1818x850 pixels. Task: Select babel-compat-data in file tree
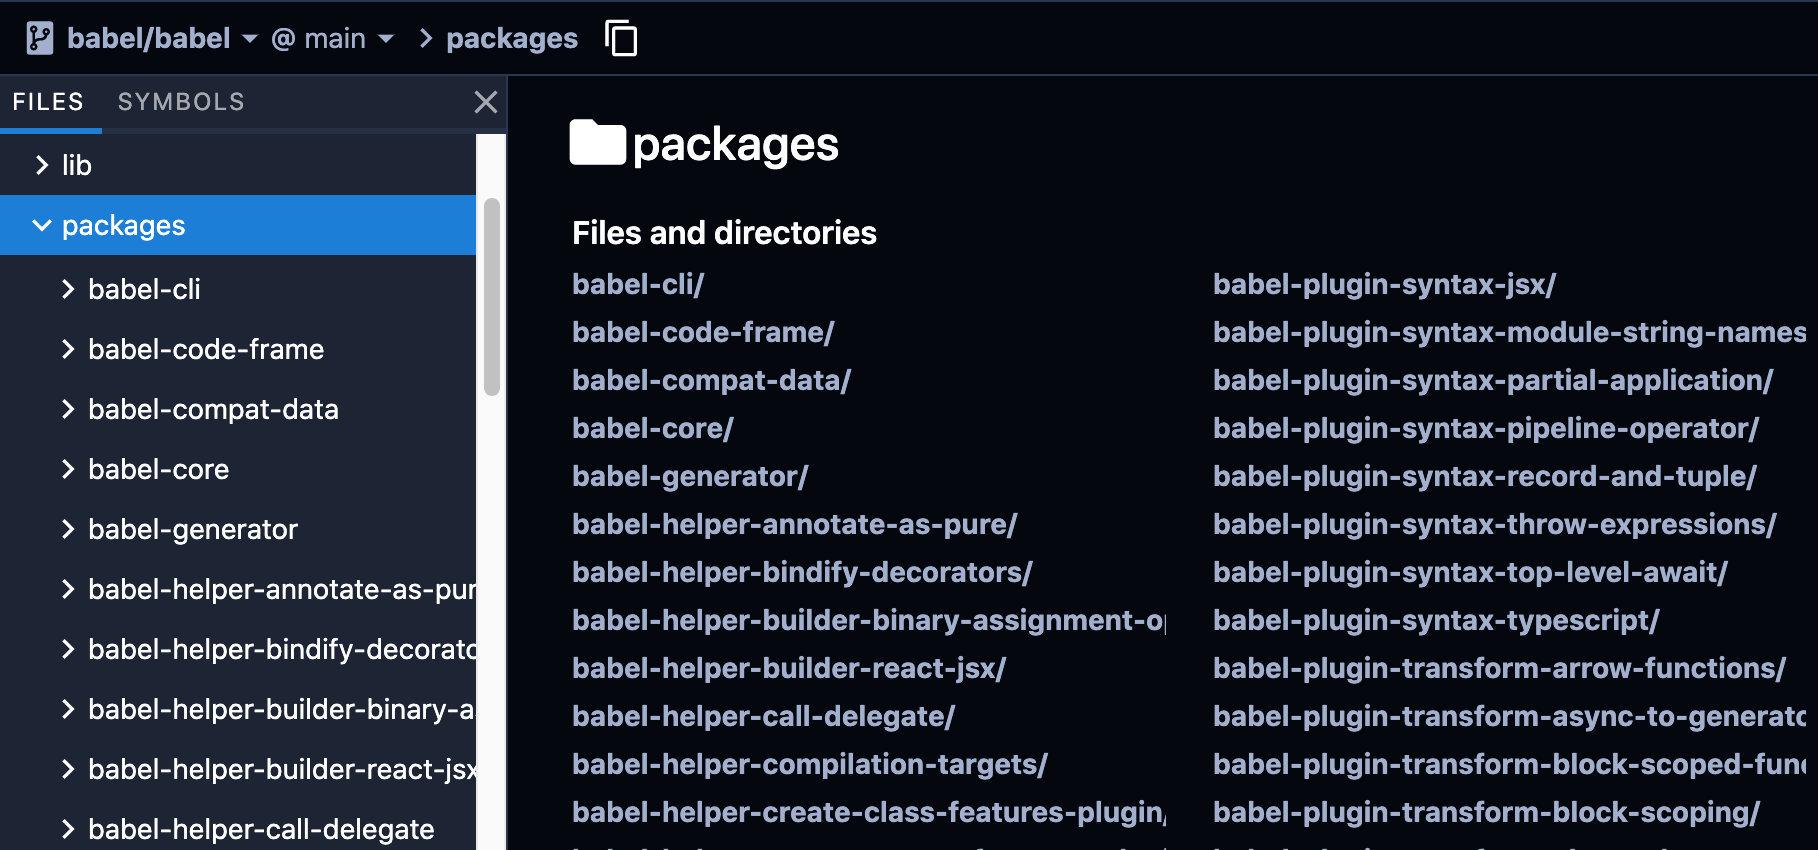click(213, 410)
